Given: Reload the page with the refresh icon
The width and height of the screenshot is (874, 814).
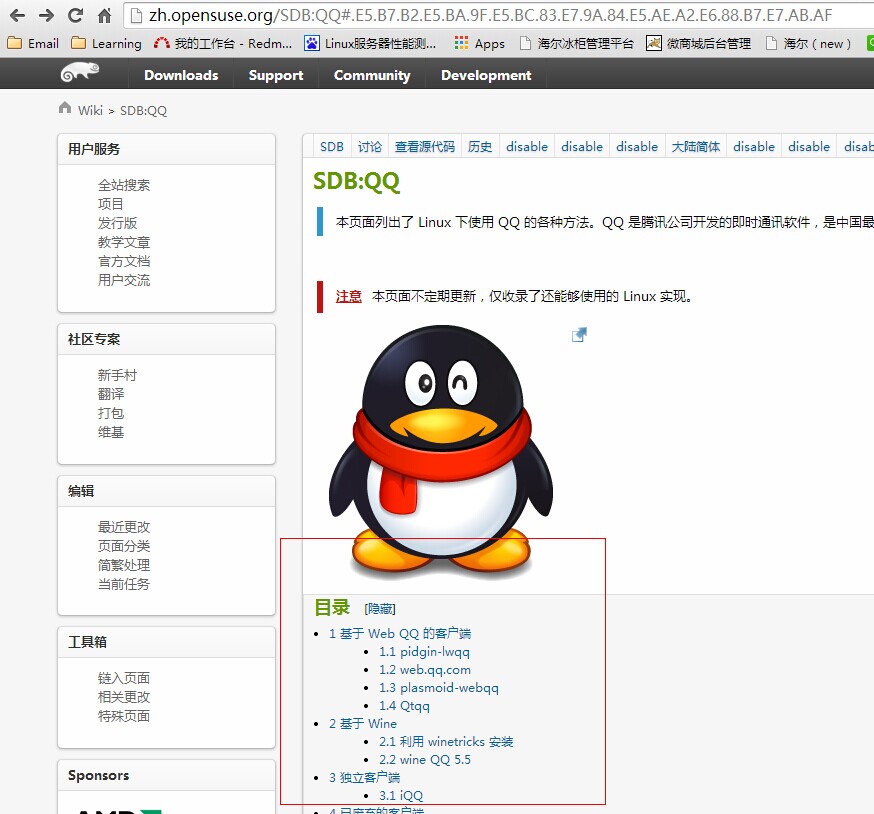Looking at the screenshot, I should (76, 15).
